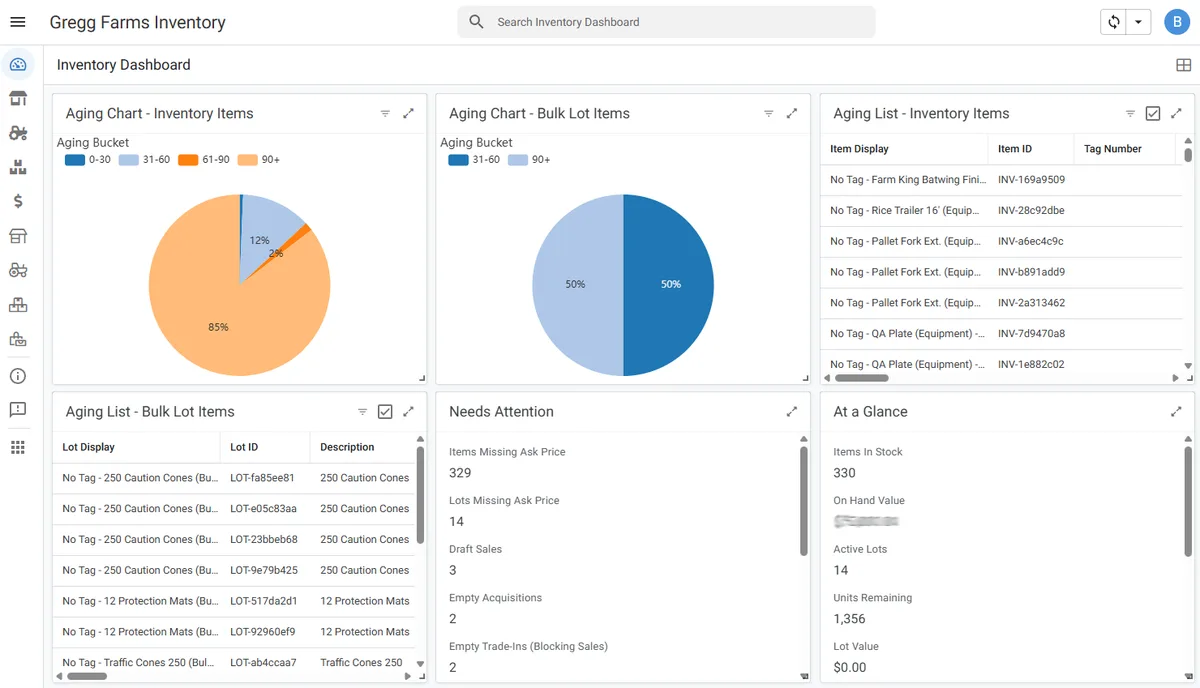Viewport: 1200px width, 688px height.
Task: Maximize the Aging List - Bulk Lot Items panel
Action: pyautogui.click(x=408, y=412)
